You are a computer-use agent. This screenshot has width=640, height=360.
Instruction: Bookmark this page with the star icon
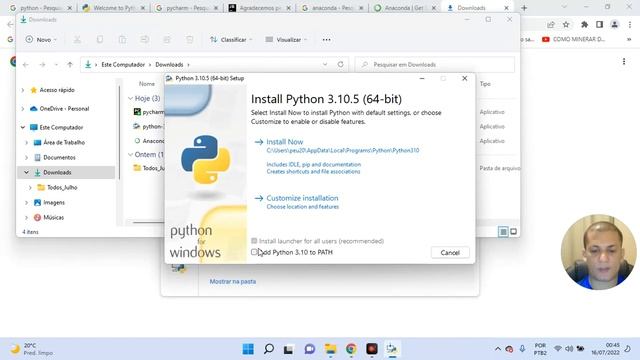566,25
